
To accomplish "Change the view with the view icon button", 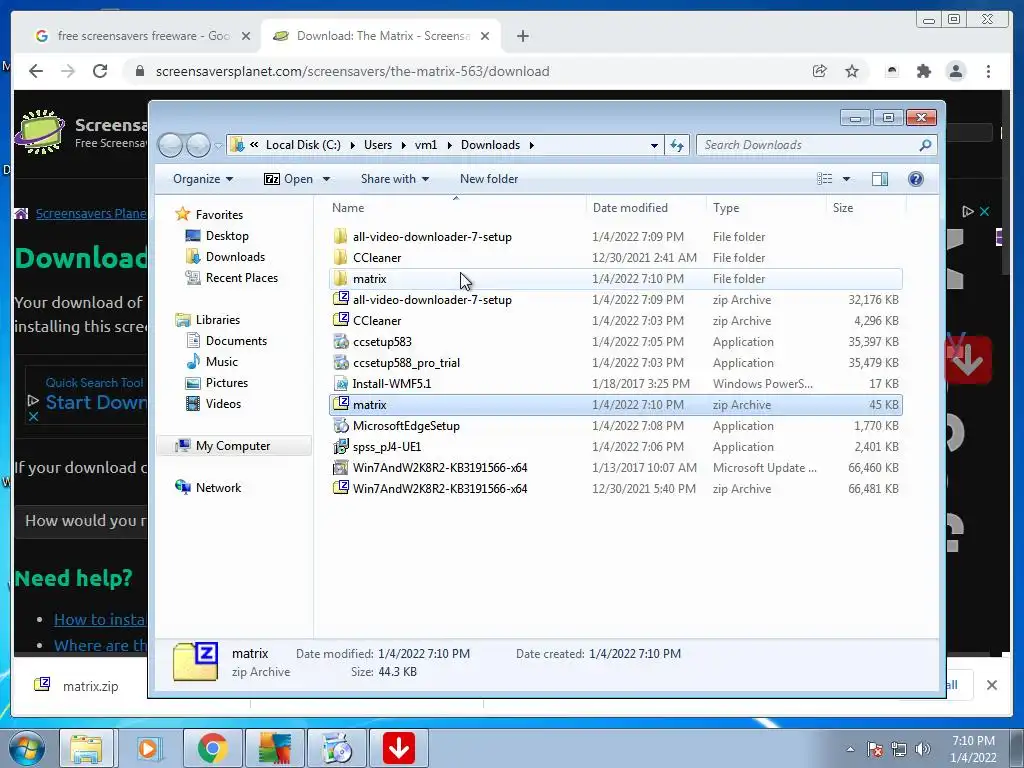I will 825,179.
